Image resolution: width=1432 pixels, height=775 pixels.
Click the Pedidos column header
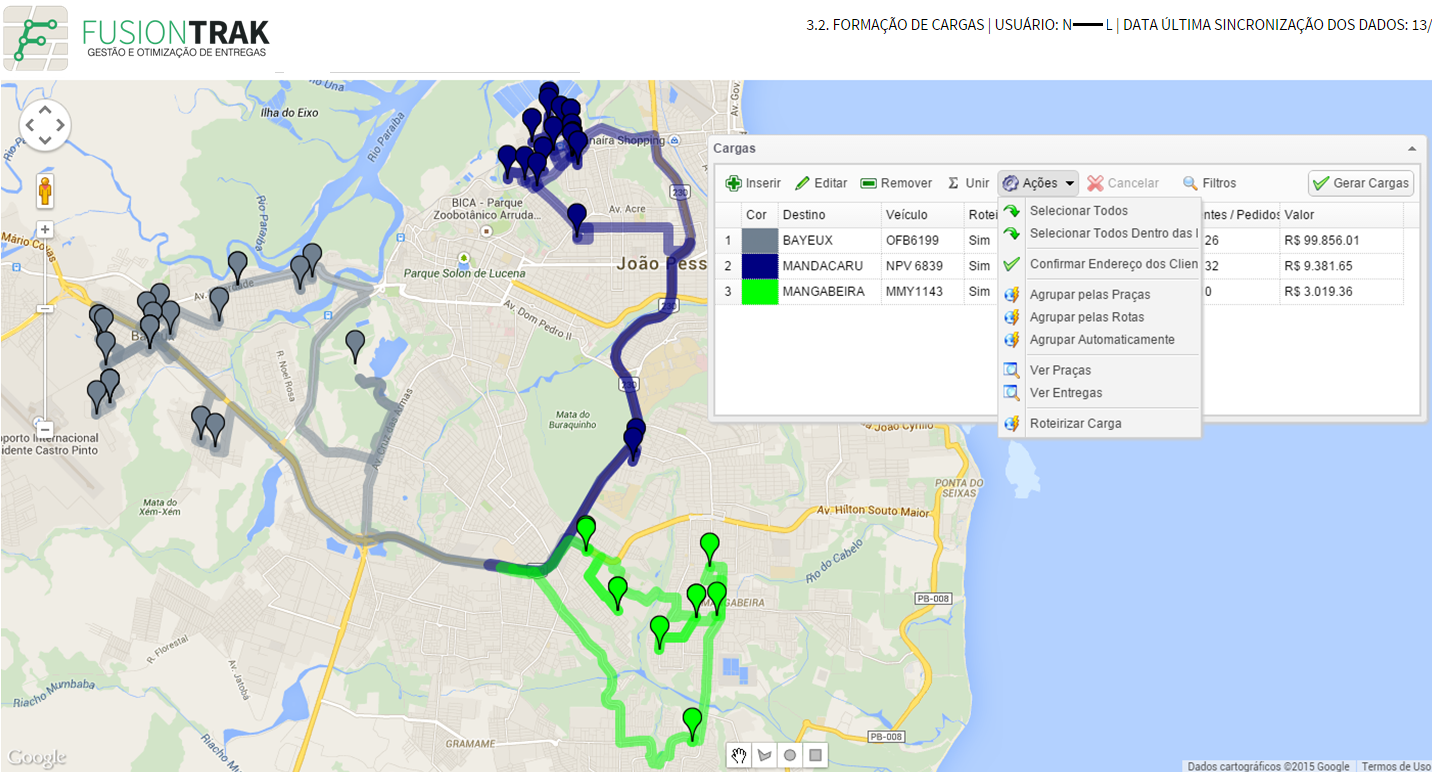pos(1240,215)
